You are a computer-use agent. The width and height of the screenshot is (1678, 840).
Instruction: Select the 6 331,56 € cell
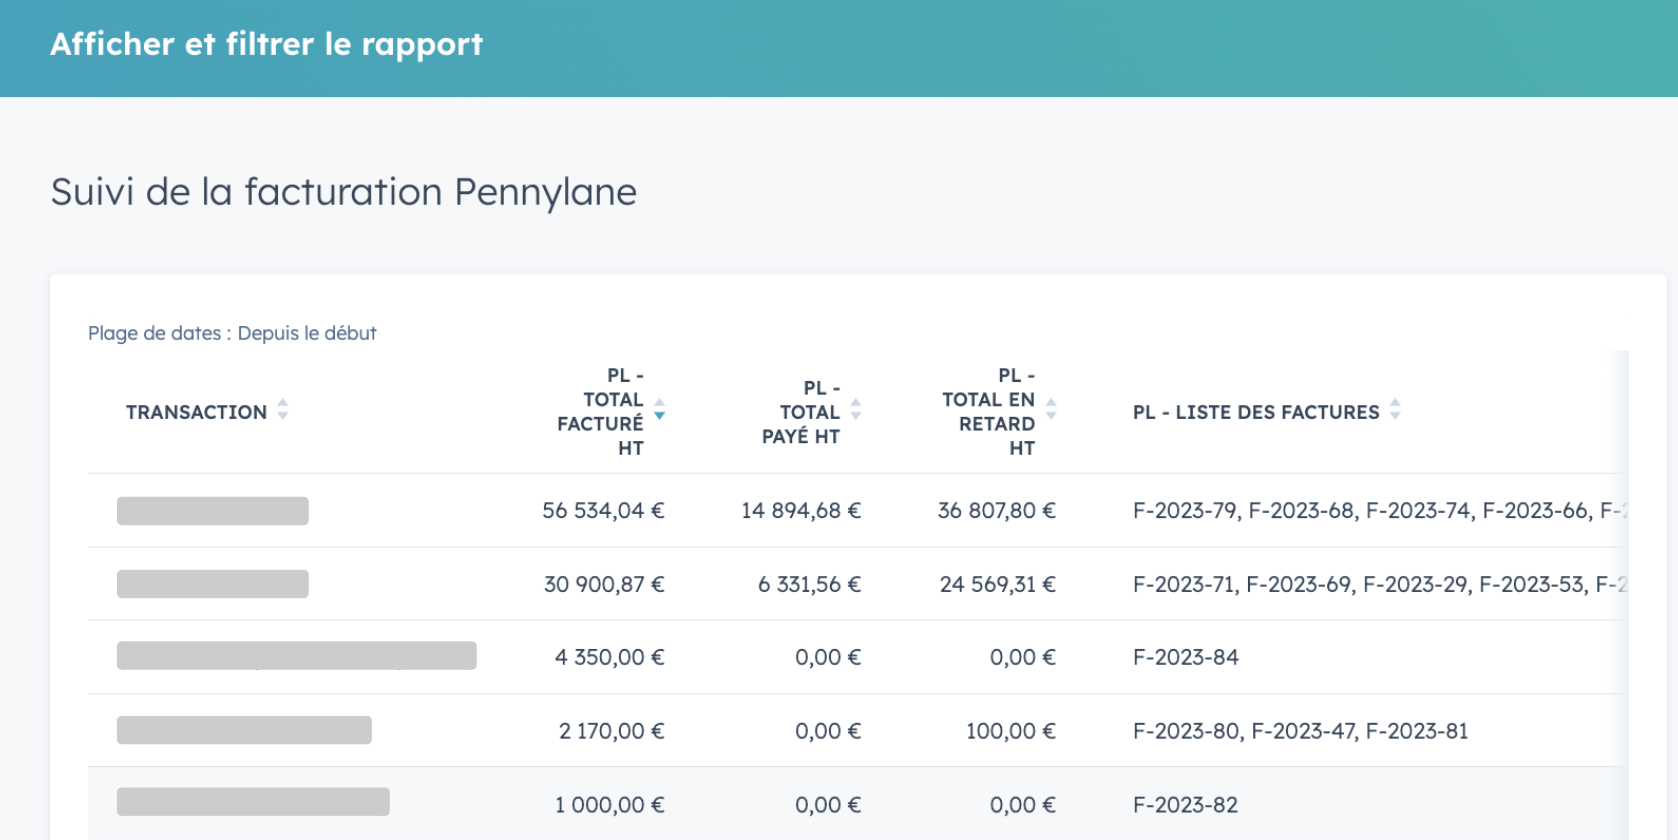pyautogui.click(x=809, y=584)
